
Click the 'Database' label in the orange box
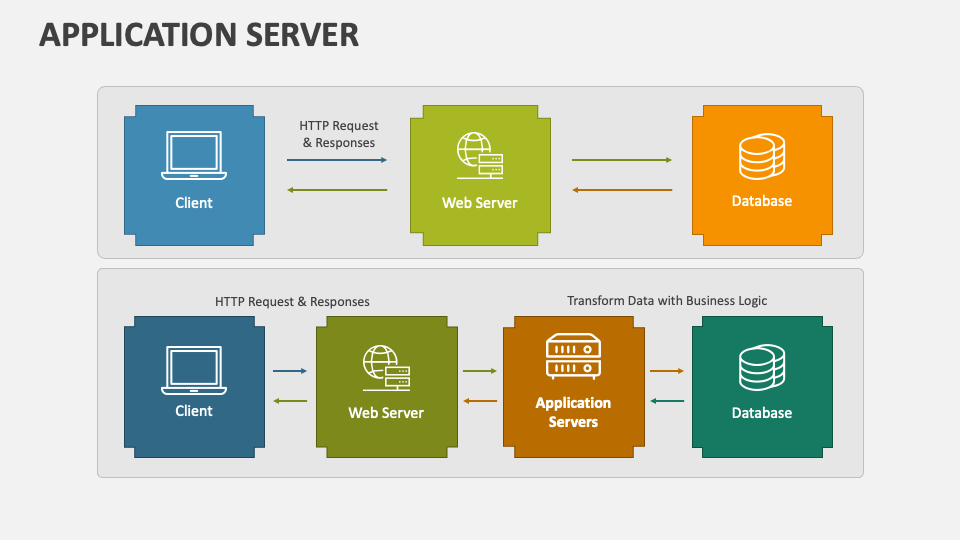pos(762,201)
